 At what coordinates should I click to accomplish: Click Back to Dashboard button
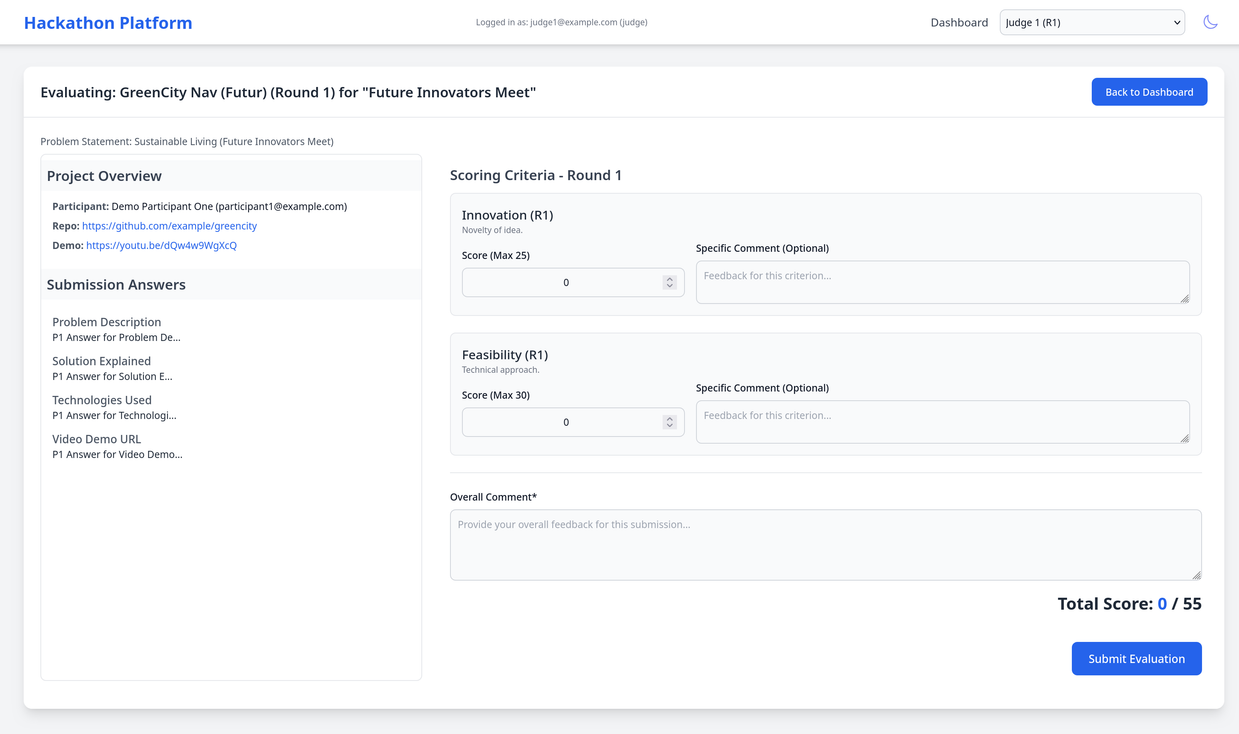click(x=1148, y=92)
